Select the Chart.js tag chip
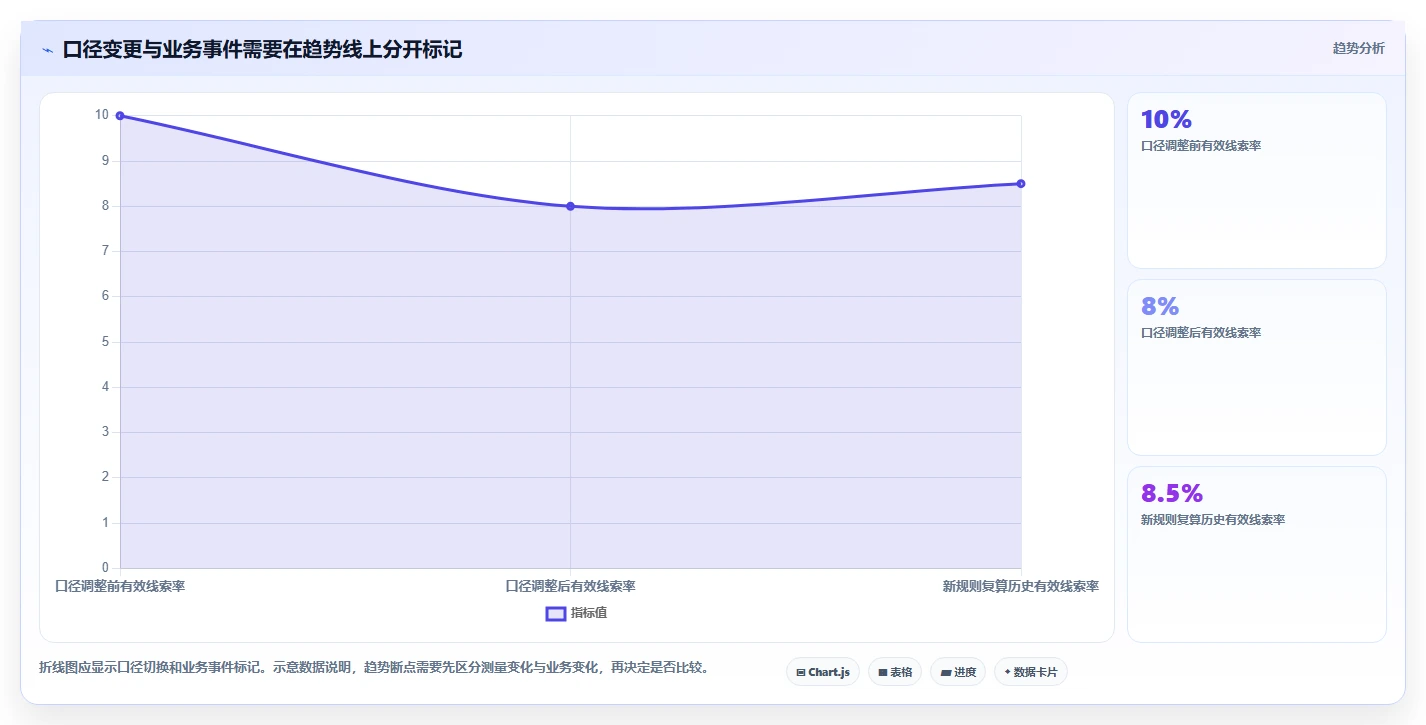The image size is (1426, 725). tap(822, 672)
